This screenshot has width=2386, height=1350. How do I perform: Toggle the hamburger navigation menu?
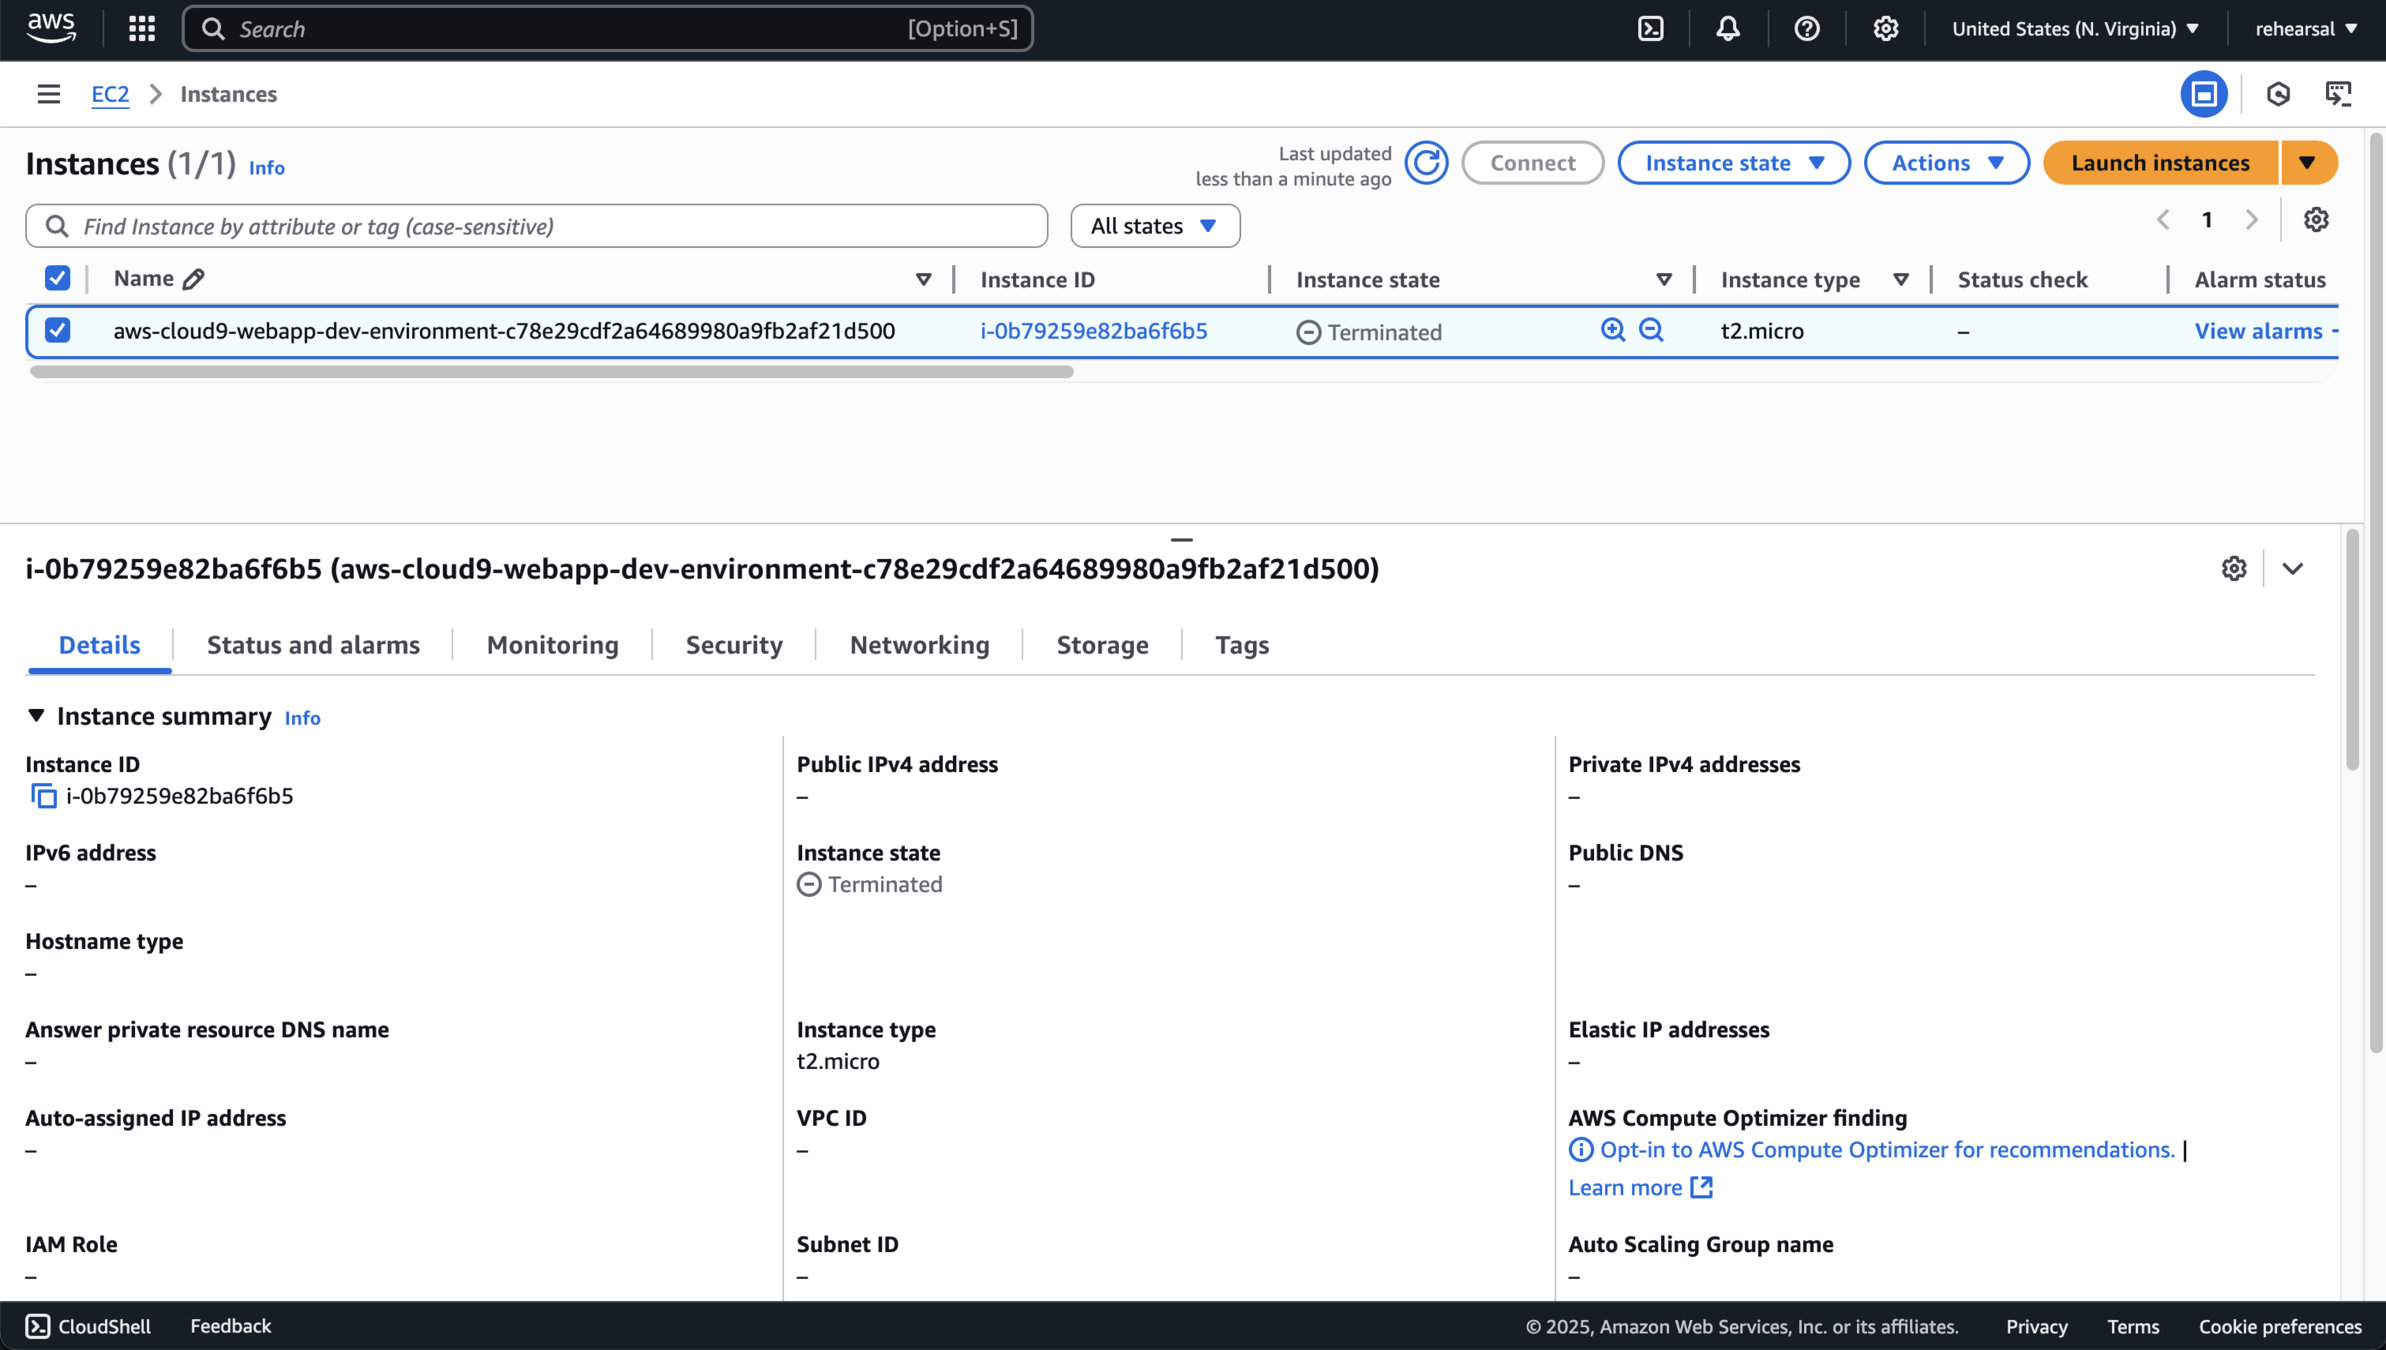tap(48, 94)
